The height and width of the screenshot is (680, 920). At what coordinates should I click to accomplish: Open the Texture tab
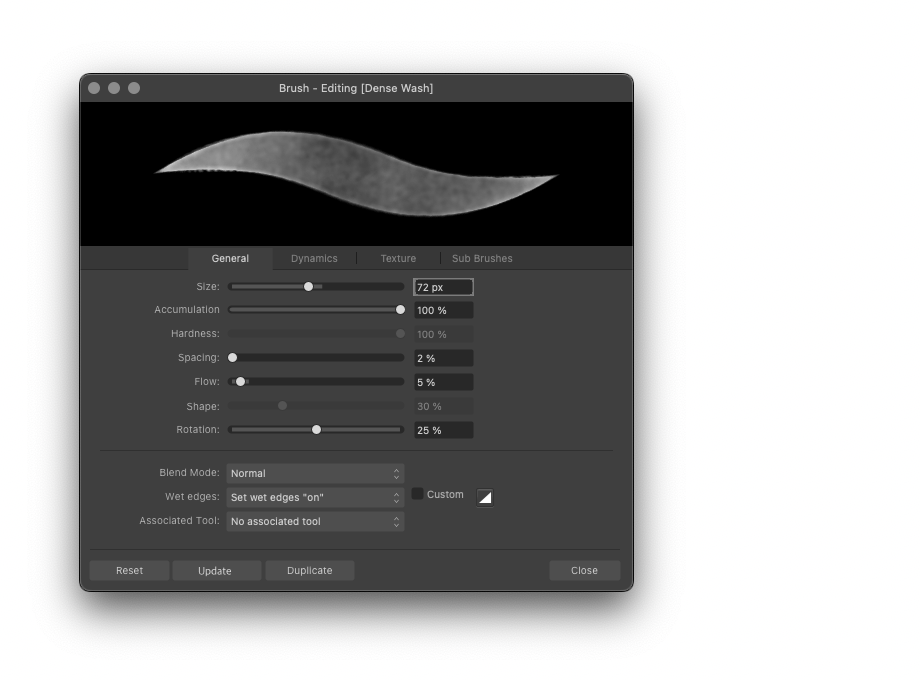(x=398, y=258)
